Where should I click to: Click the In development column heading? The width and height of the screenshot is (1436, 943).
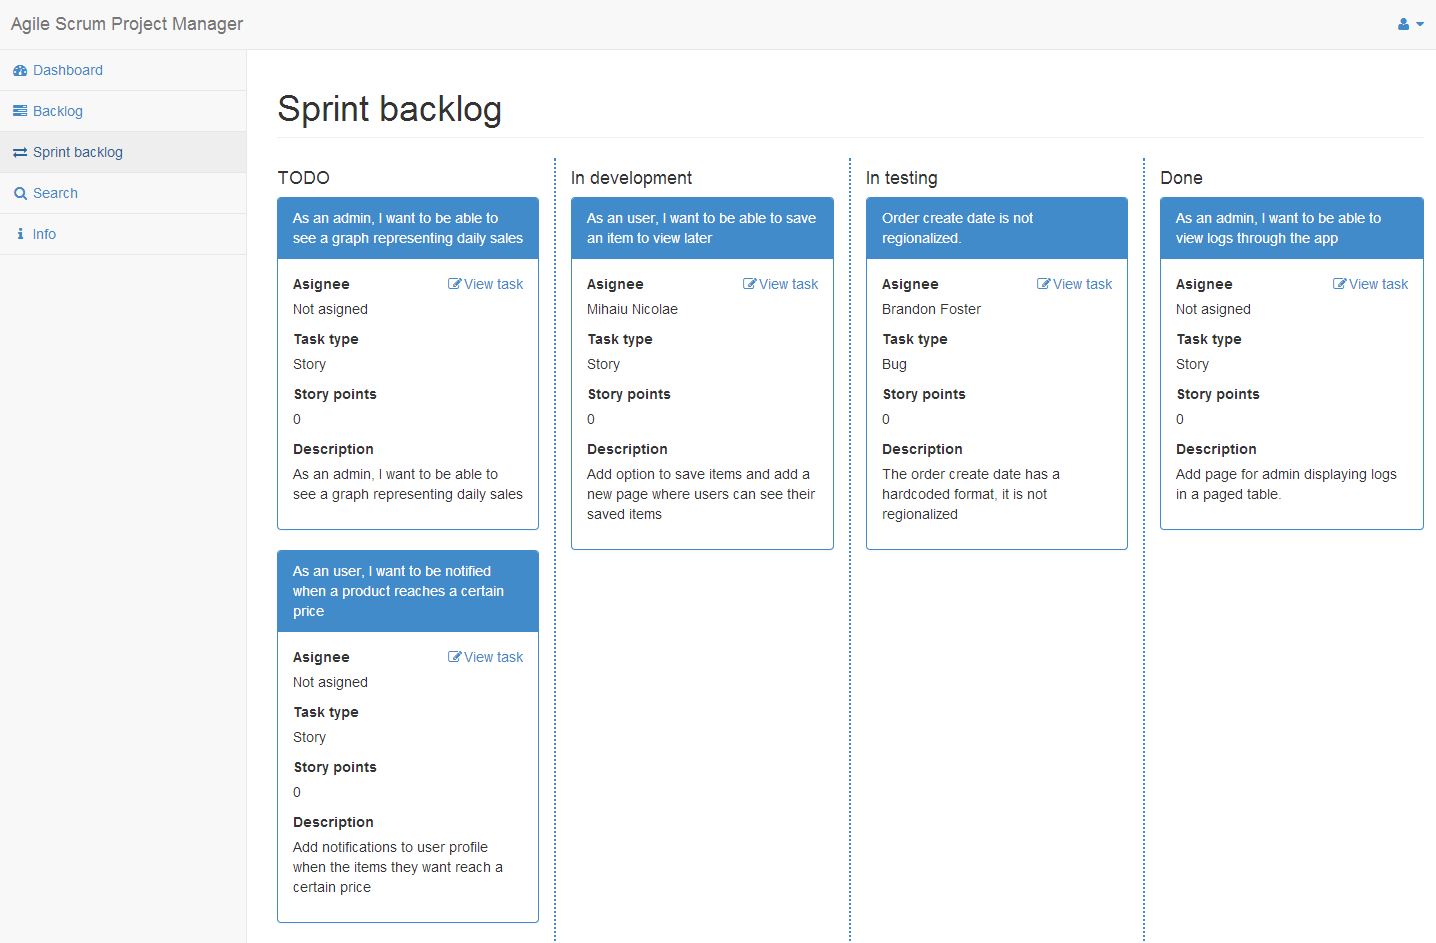(631, 178)
